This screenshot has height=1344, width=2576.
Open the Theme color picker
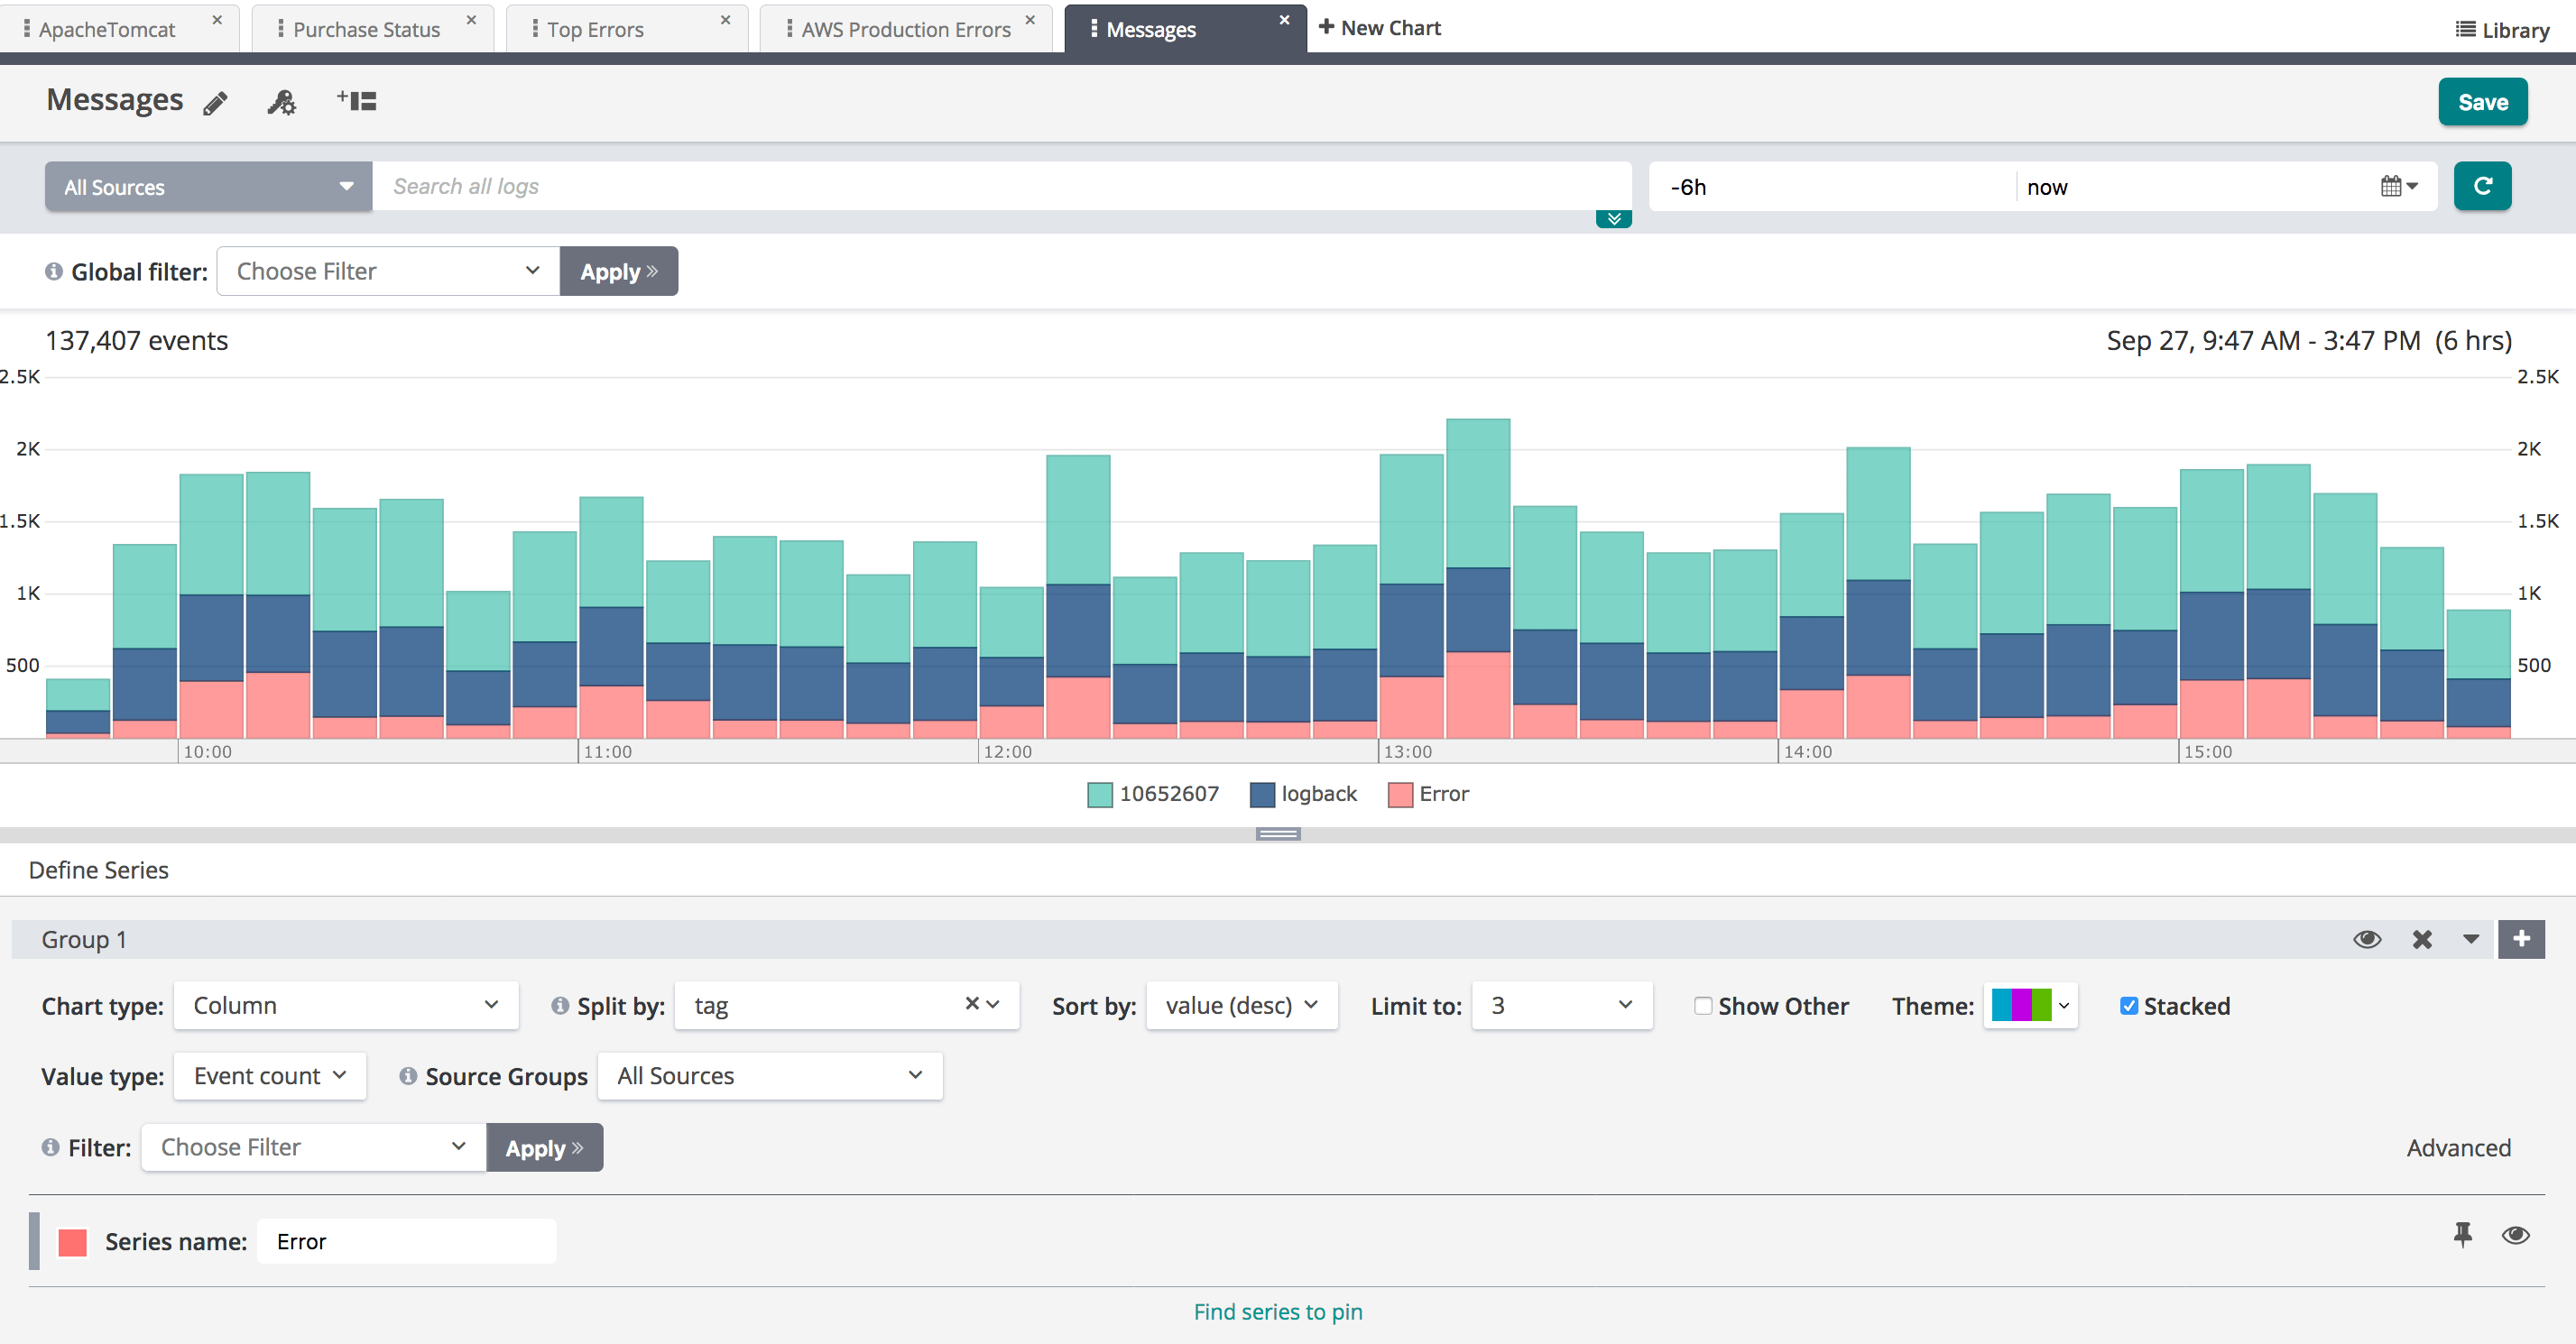click(x=2030, y=1005)
